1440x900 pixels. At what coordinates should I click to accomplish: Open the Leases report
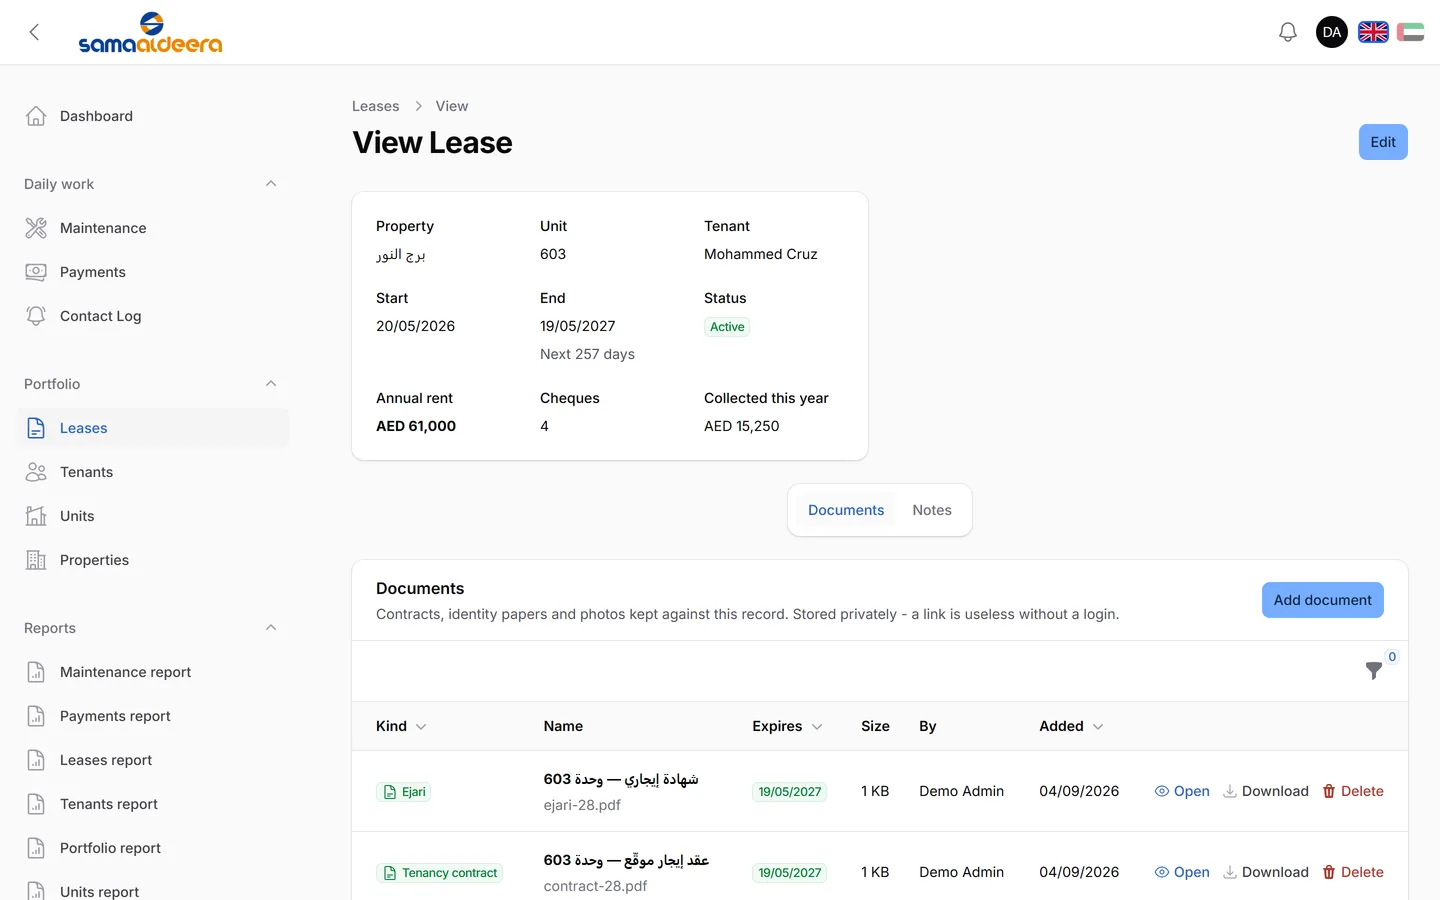point(152,760)
